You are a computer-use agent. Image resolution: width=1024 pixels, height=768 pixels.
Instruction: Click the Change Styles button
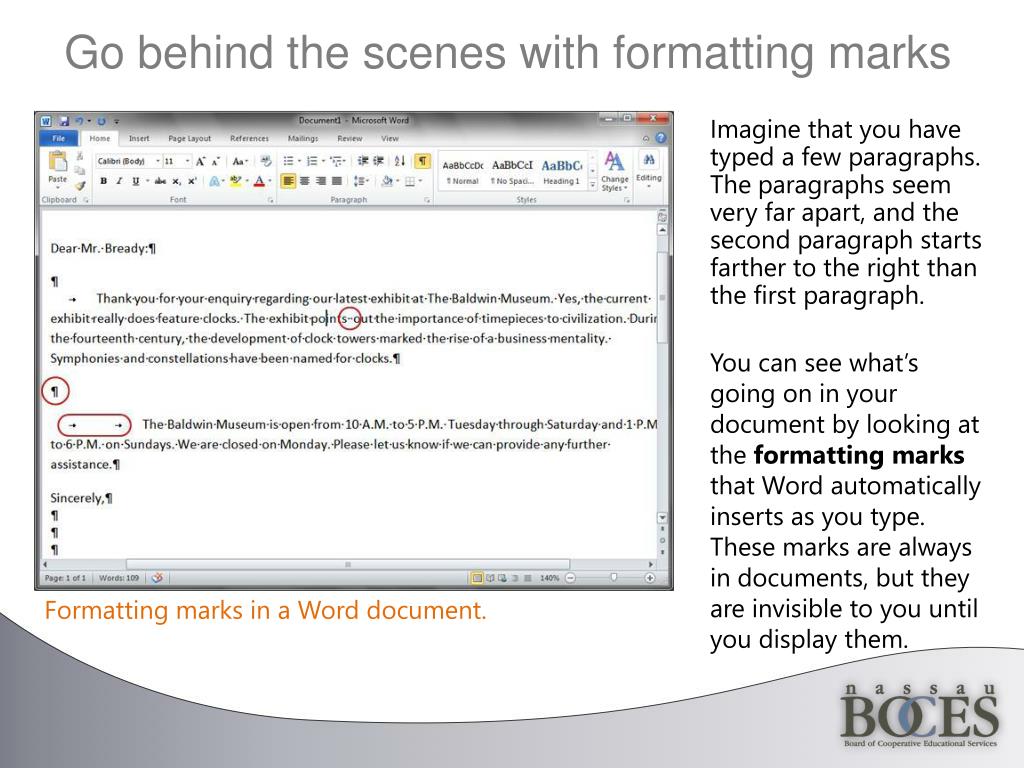(x=615, y=172)
